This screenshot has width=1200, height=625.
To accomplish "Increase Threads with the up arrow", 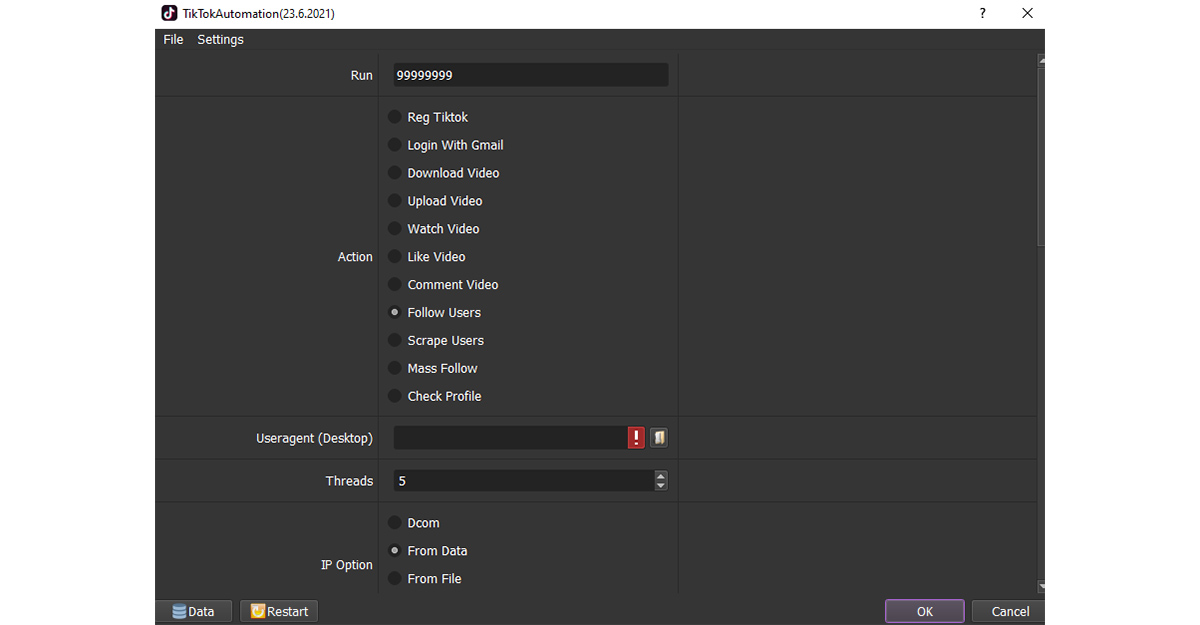I will tap(661, 476).
